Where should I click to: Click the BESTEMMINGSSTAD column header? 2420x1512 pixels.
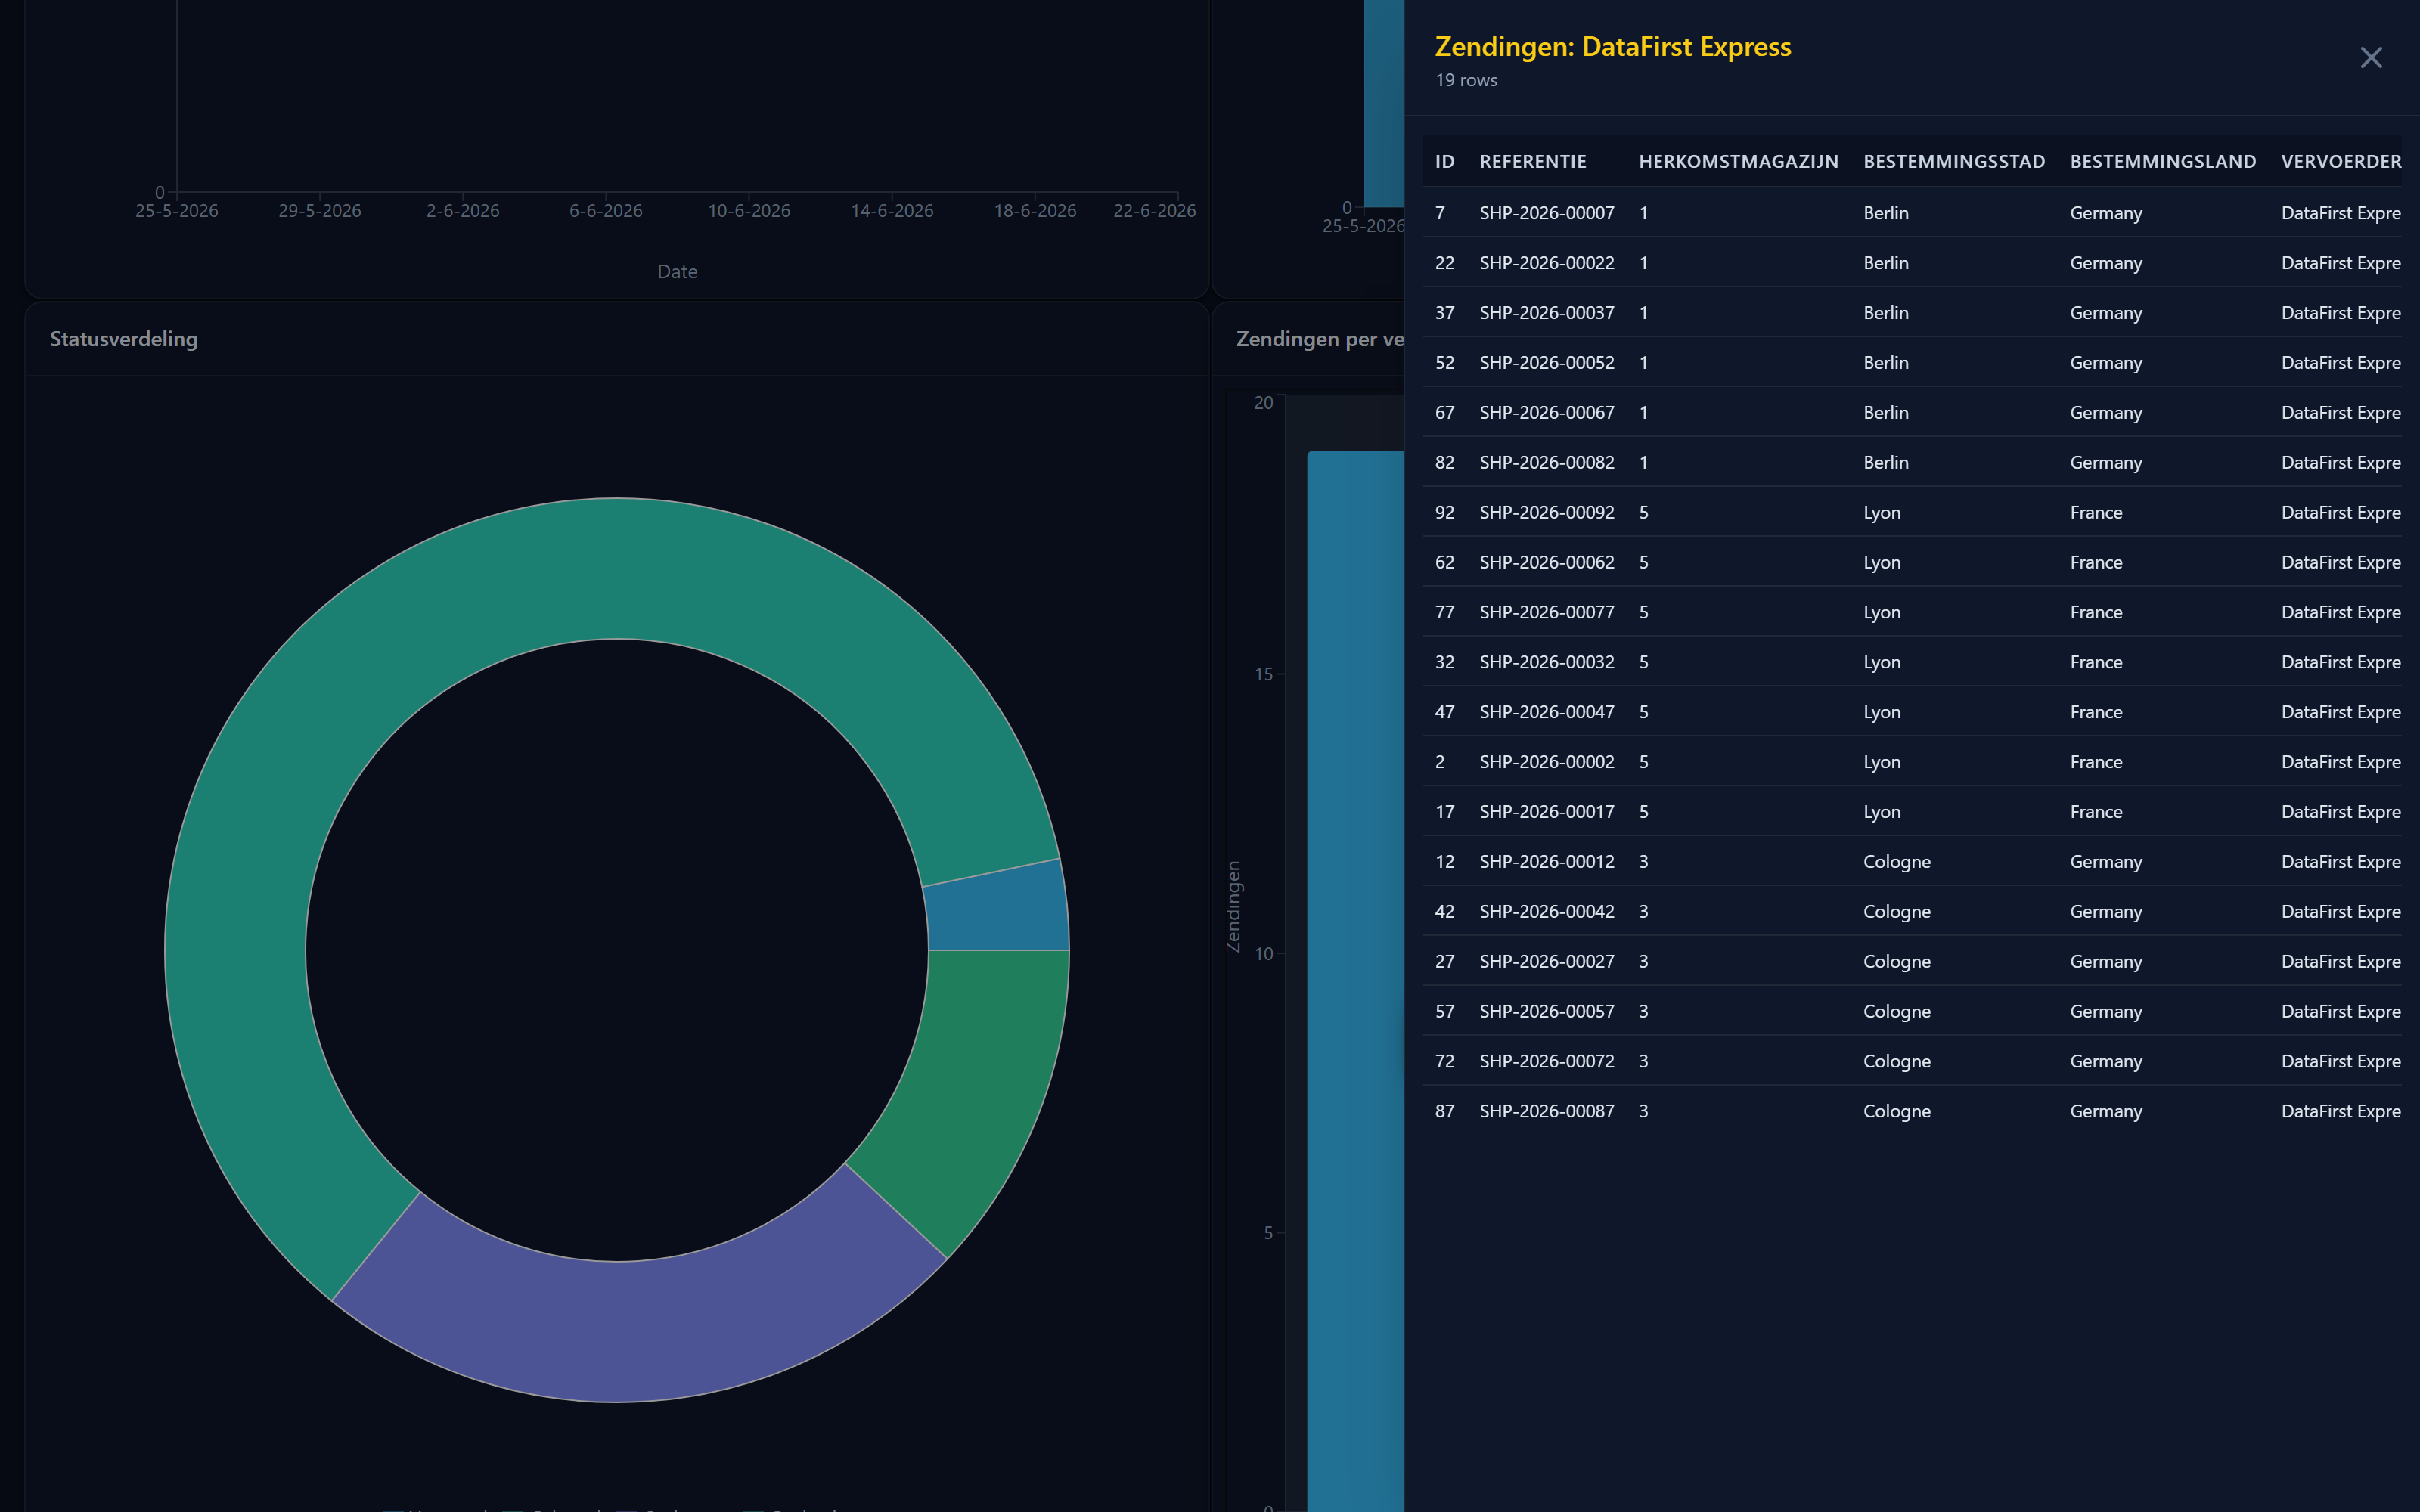pyautogui.click(x=1954, y=161)
